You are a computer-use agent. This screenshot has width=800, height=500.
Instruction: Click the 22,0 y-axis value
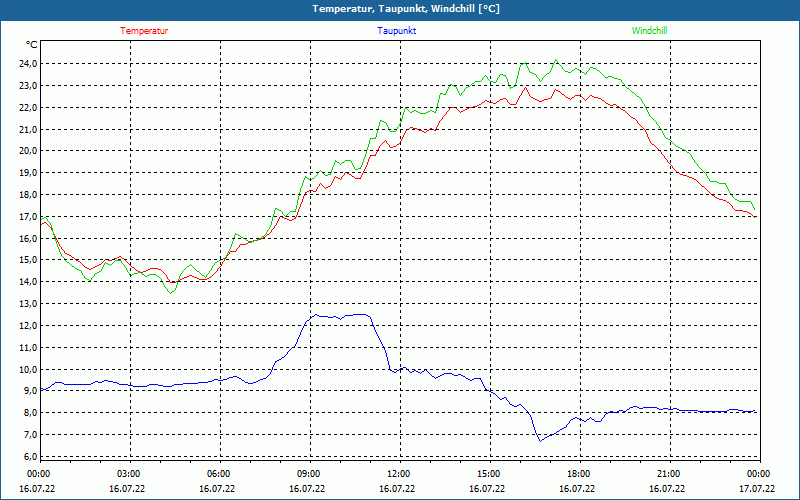click(29, 108)
